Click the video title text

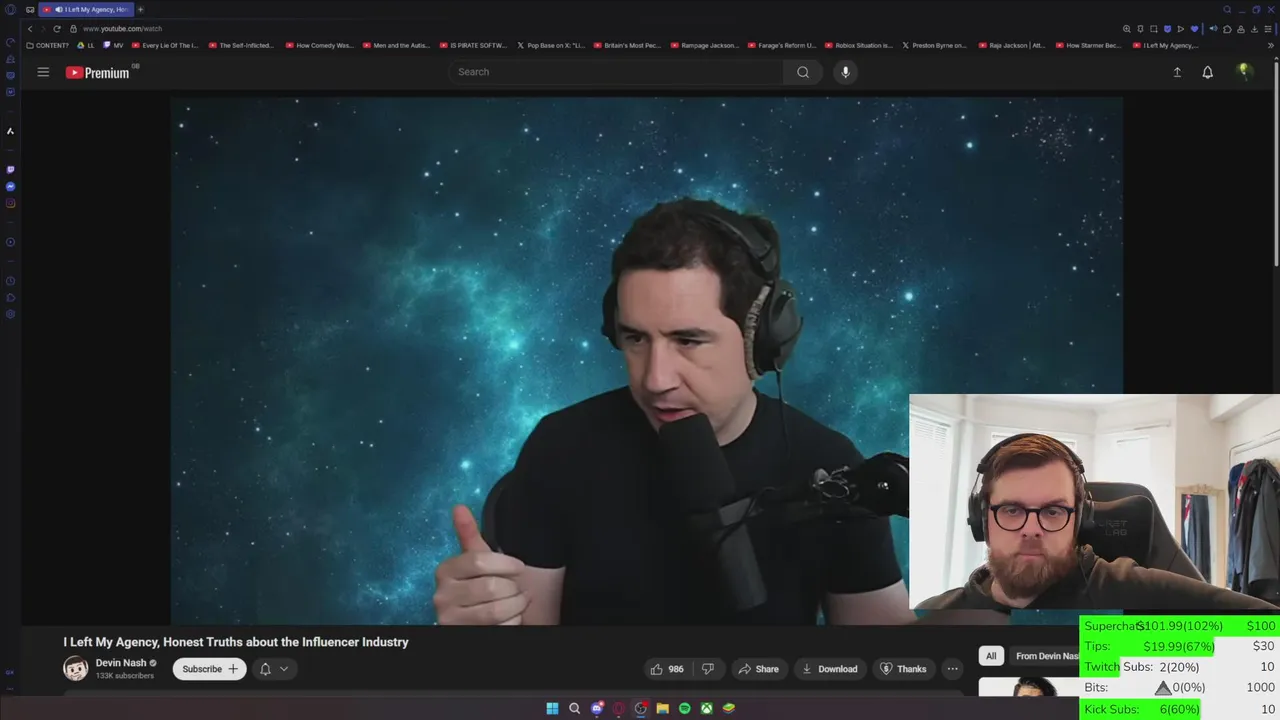[x=236, y=642]
